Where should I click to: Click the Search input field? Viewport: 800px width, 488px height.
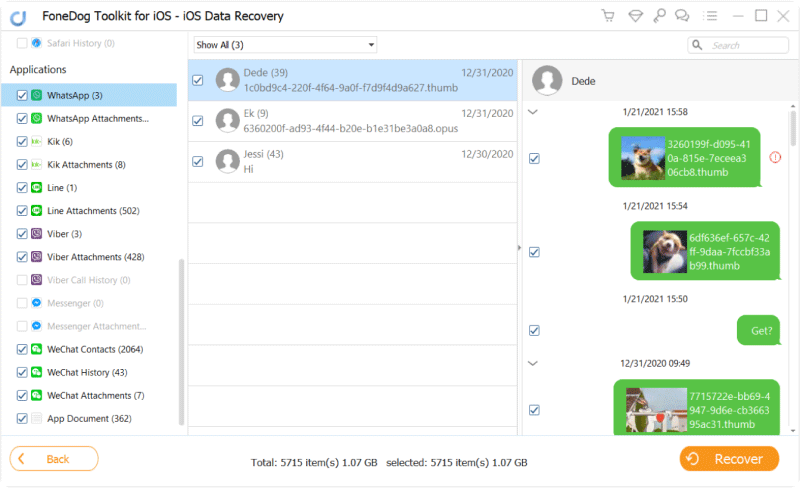pyautogui.click(x=745, y=45)
